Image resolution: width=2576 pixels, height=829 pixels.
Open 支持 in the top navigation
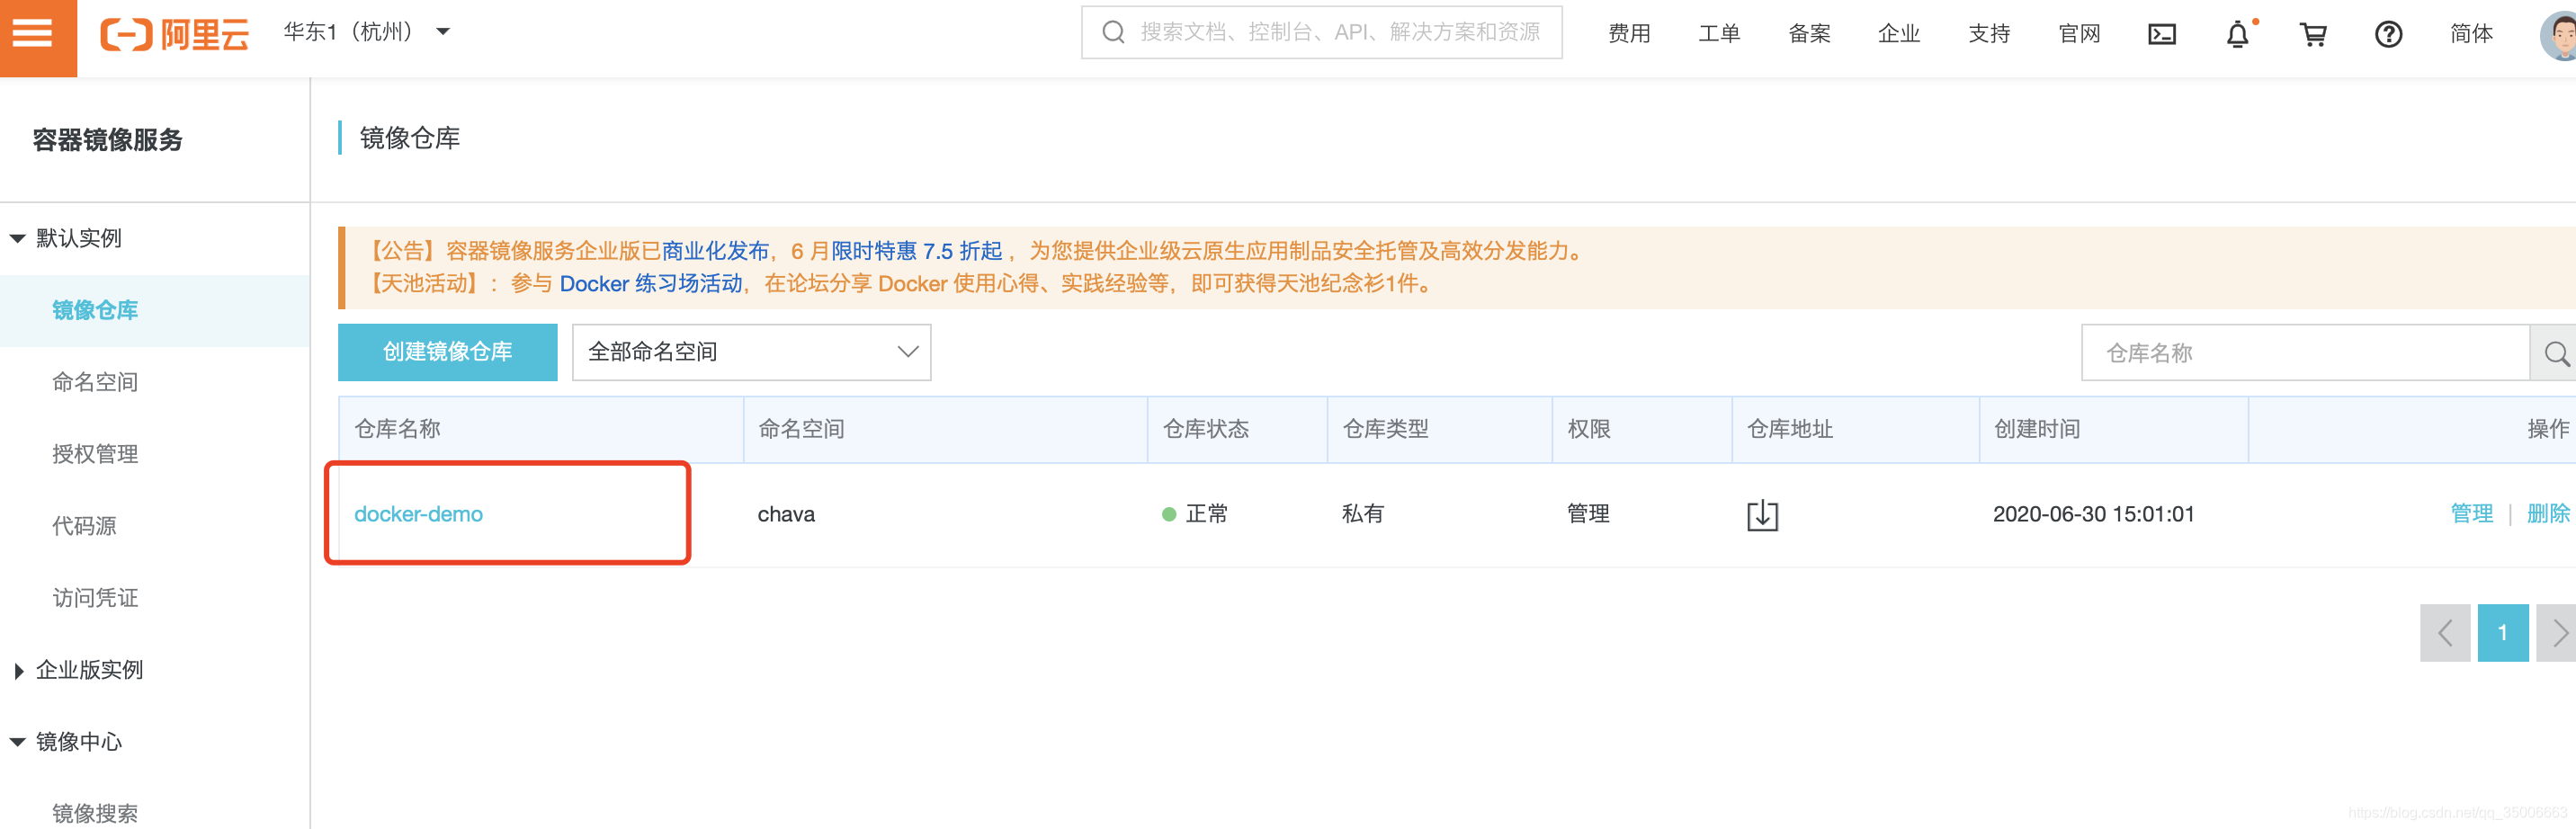pos(1989,34)
